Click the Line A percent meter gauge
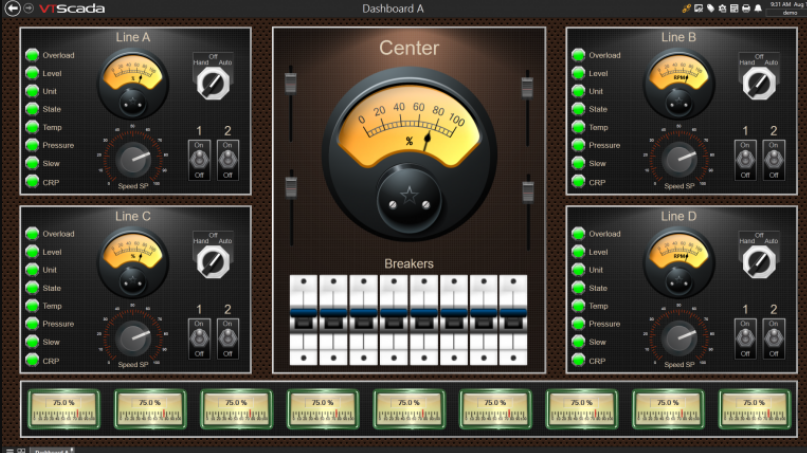This screenshot has height=453, width=807. click(x=133, y=84)
